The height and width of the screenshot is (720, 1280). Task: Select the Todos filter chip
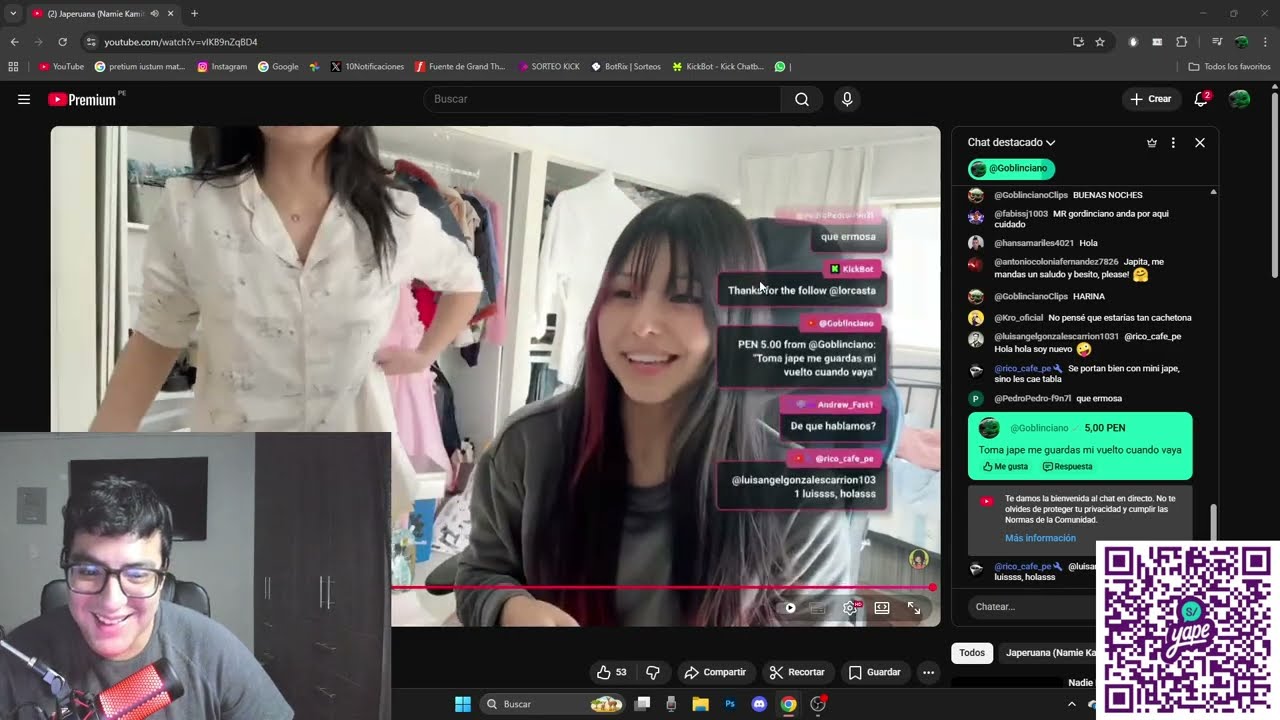point(972,653)
